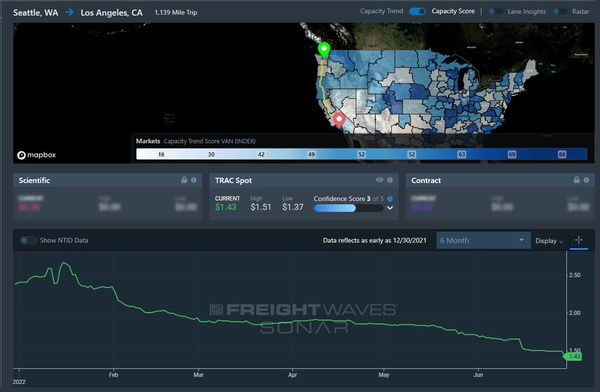Click the TRAC Spot panel title

[233, 180]
